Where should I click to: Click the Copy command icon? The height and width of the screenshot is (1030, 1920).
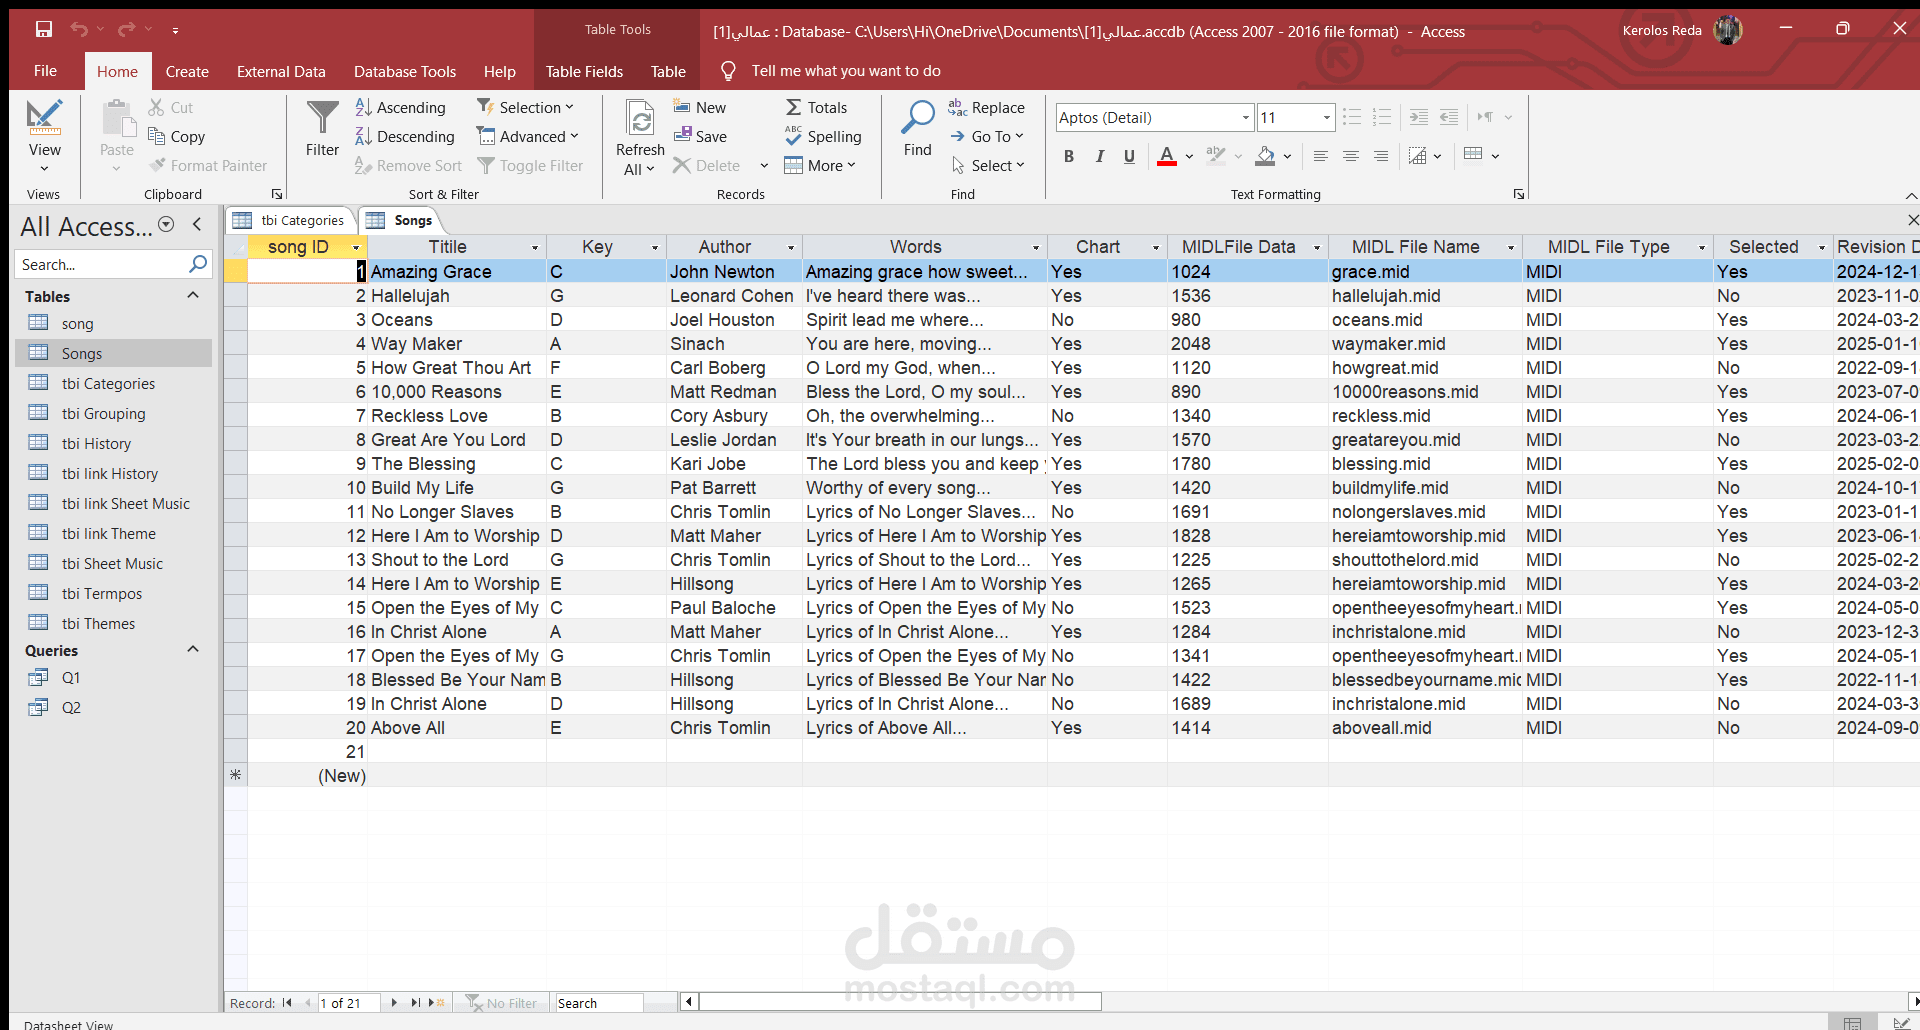(157, 136)
